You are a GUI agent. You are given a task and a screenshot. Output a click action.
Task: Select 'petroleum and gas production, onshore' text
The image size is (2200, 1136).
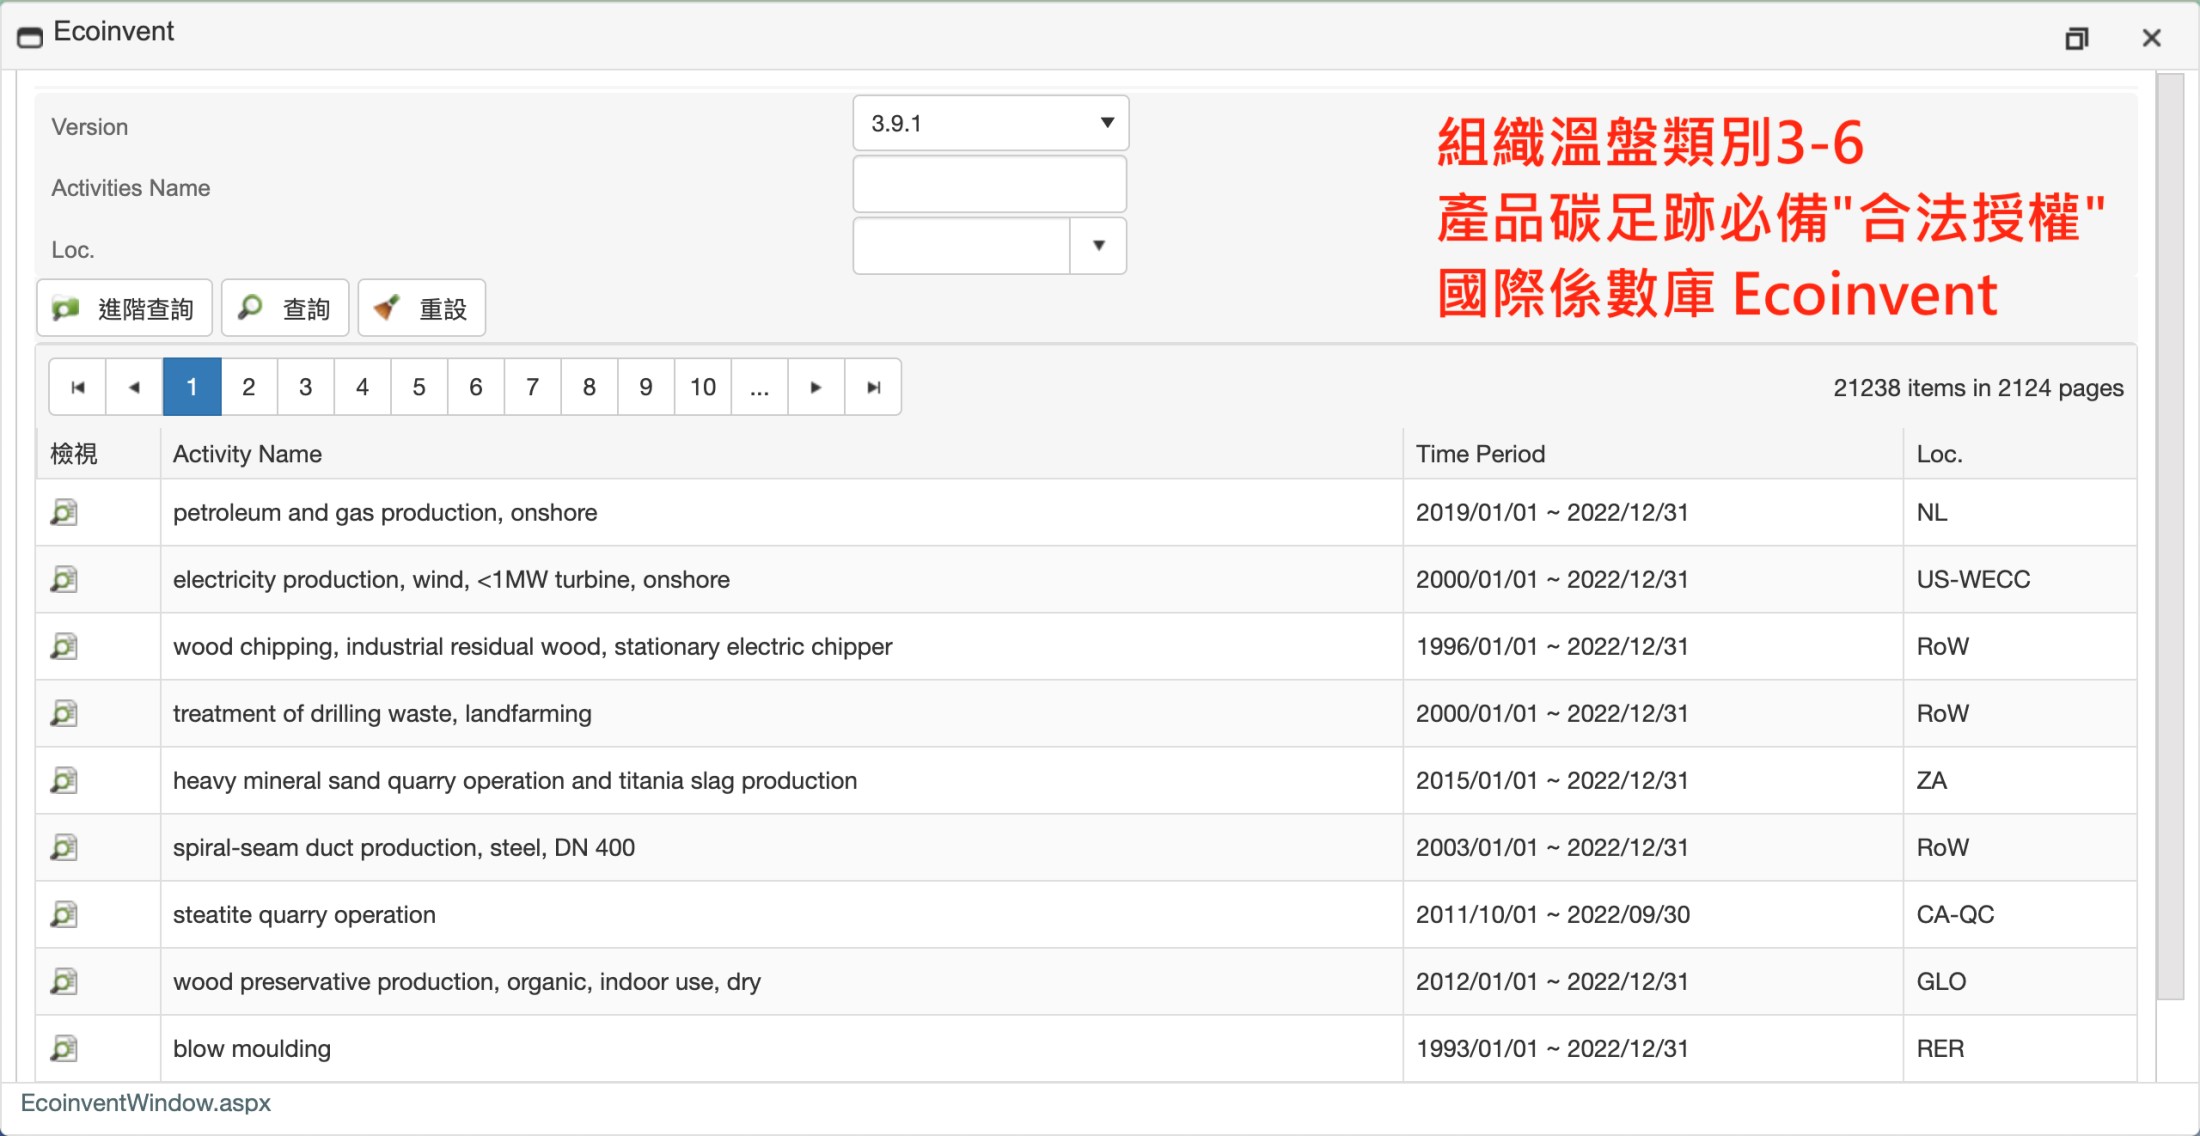click(x=385, y=512)
